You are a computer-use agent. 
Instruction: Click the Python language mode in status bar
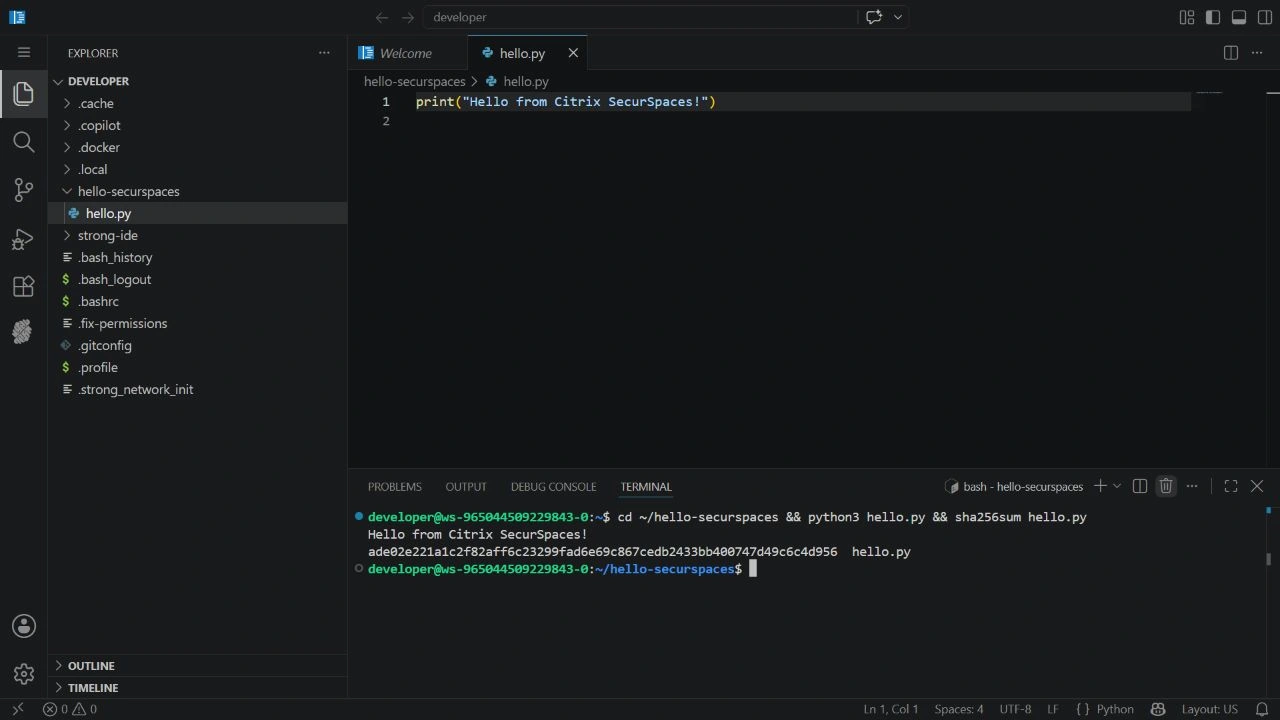[x=1115, y=709]
